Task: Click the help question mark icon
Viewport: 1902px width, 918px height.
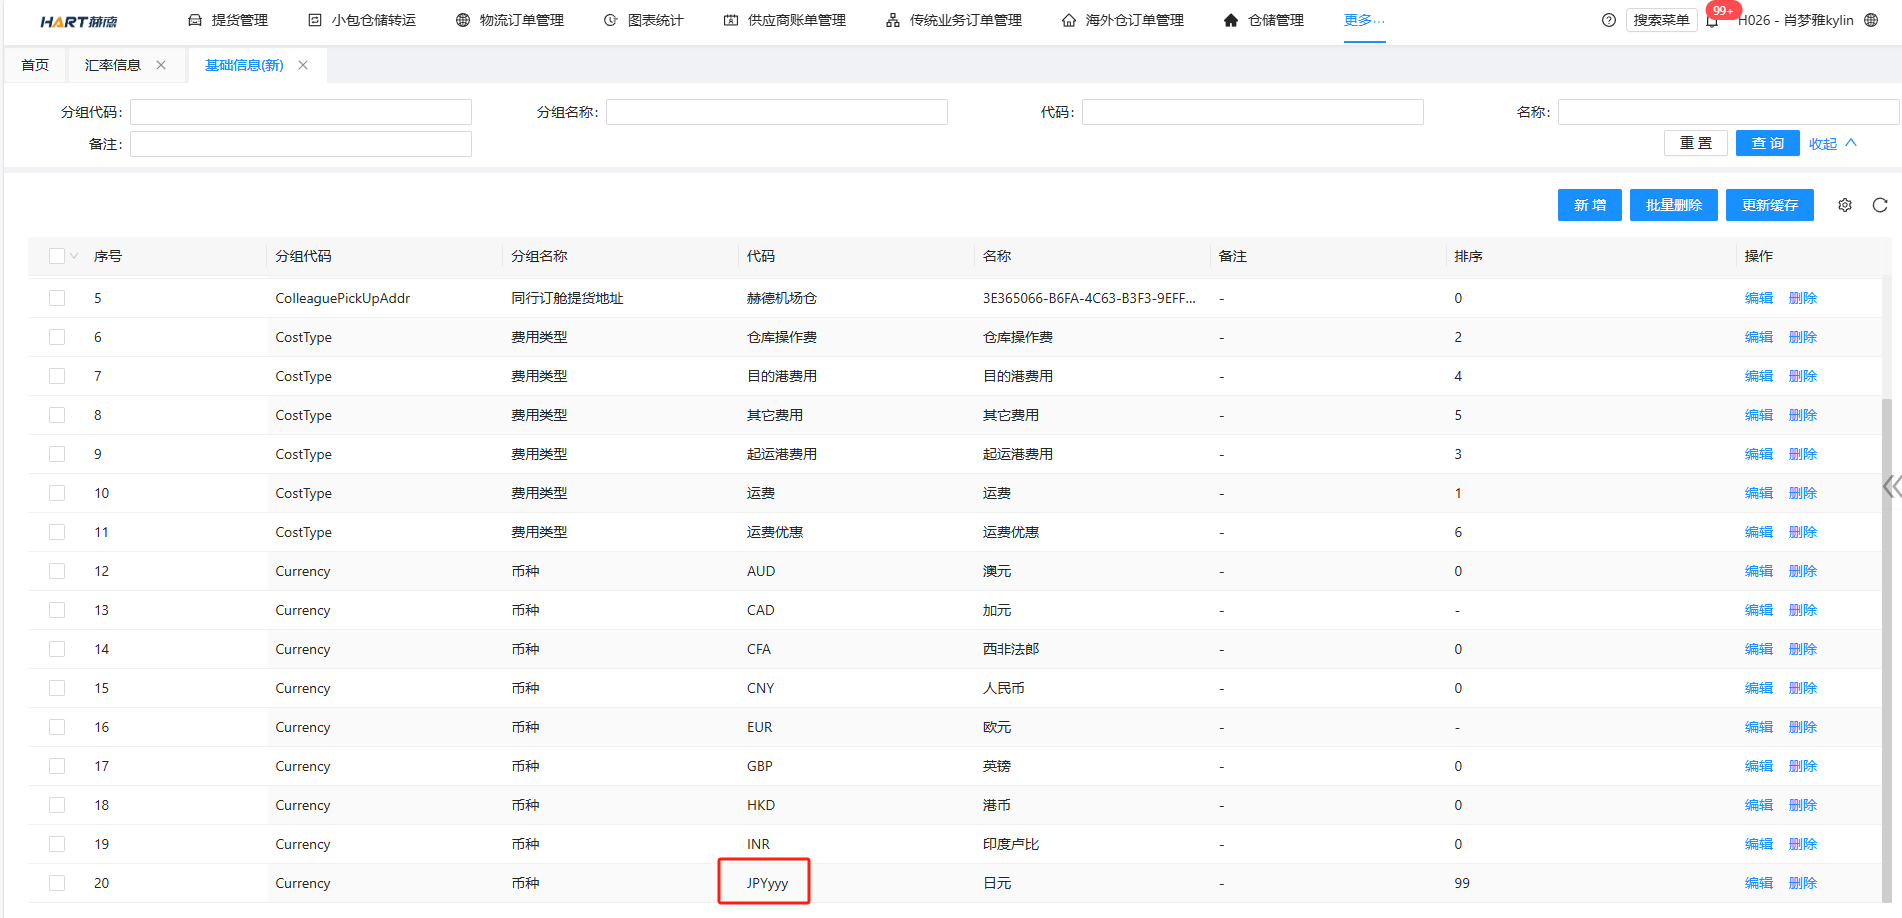Action: click(1609, 20)
